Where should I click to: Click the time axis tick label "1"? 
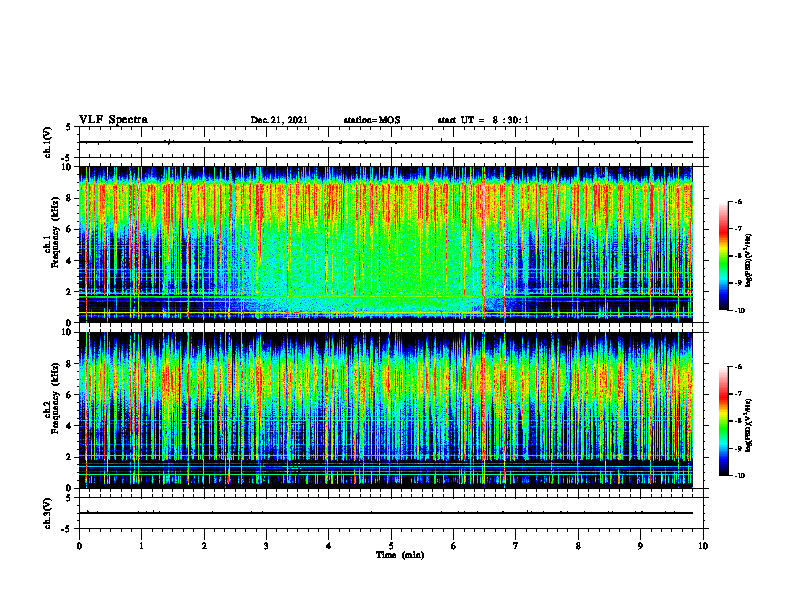[141, 546]
